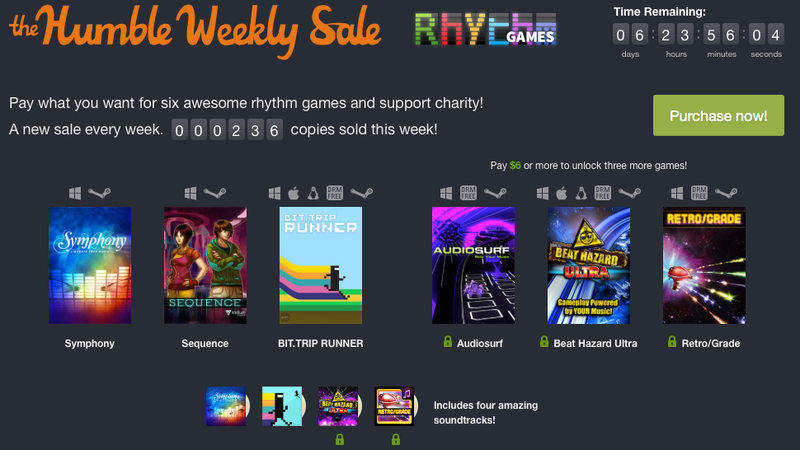Viewport: 800px width, 450px height.
Task: Open the Retro/Grade soundtrack thumbnail
Action: coord(394,406)
